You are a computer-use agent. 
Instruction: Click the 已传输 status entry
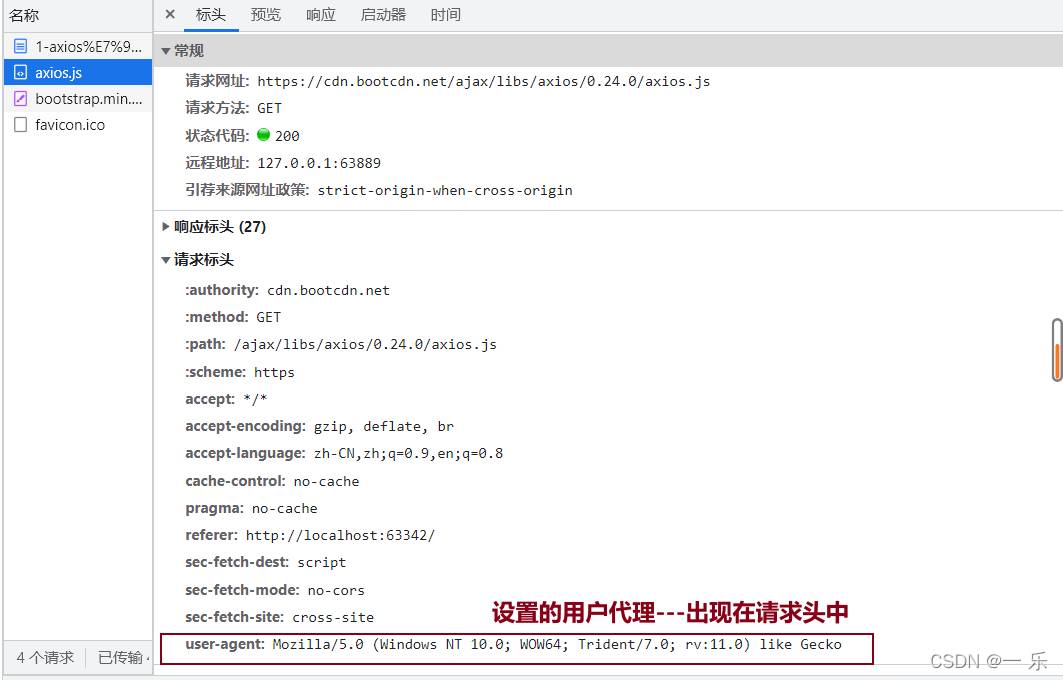click(x=123, y=658)
